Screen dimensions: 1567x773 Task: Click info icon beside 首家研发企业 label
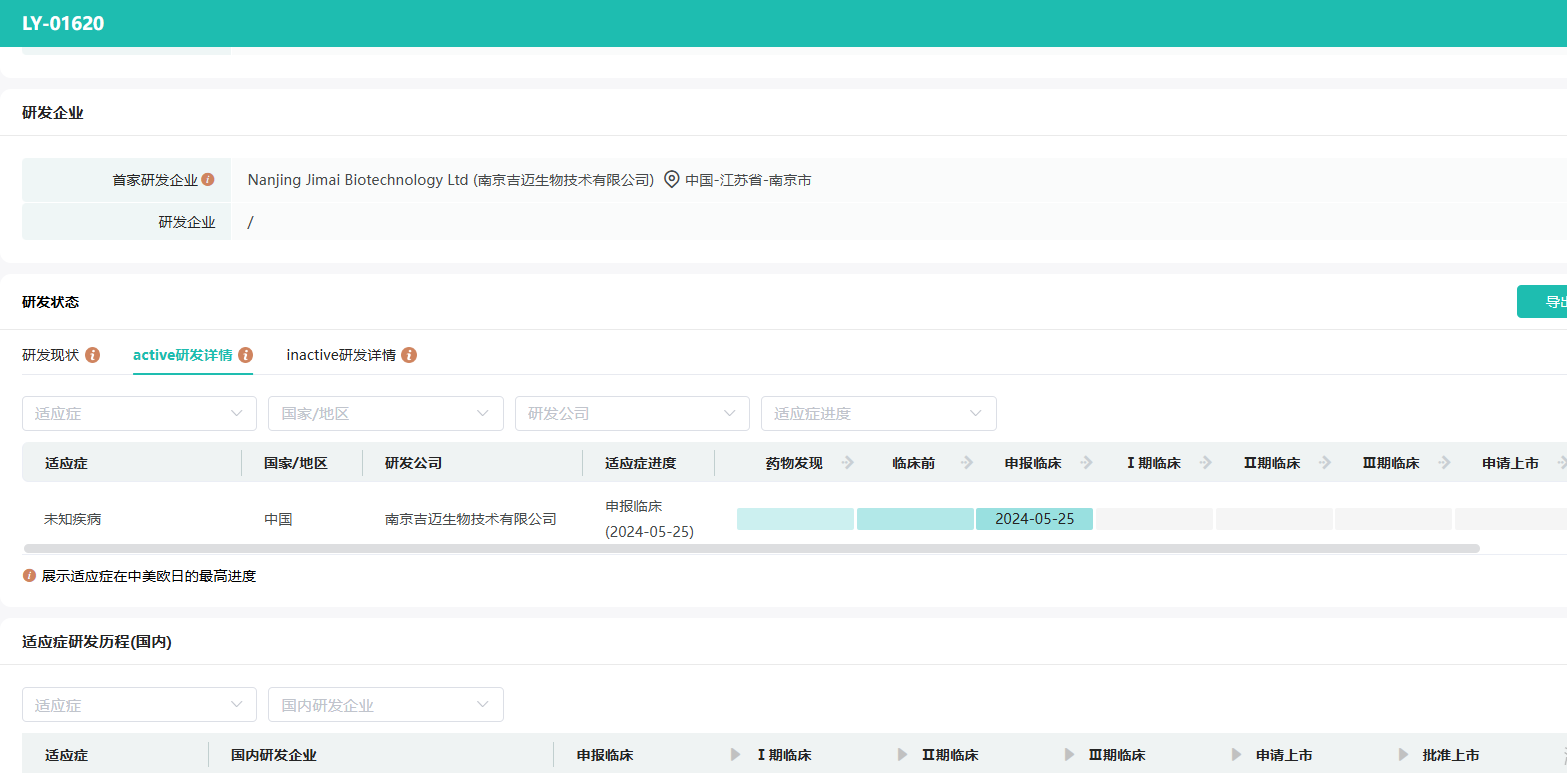pos(208,180)
